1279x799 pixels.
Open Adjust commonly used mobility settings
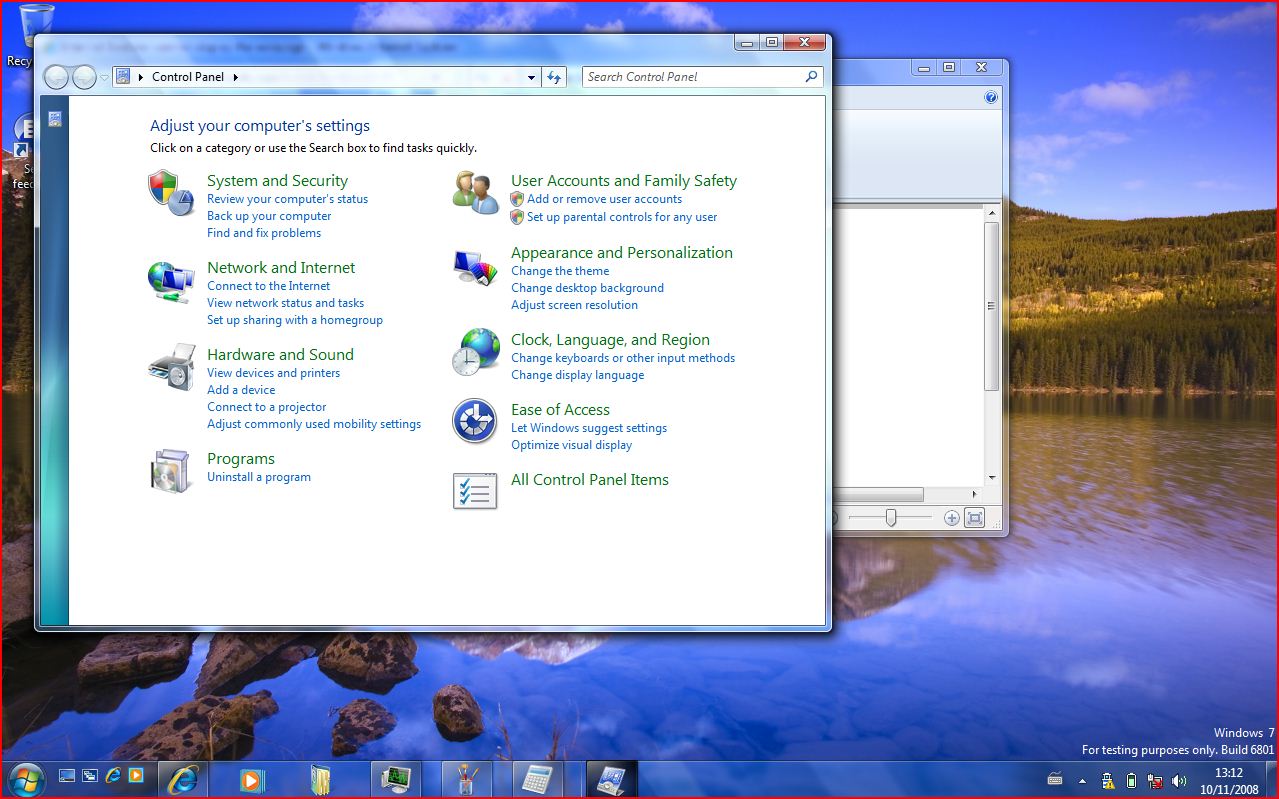tap(314, 424)
